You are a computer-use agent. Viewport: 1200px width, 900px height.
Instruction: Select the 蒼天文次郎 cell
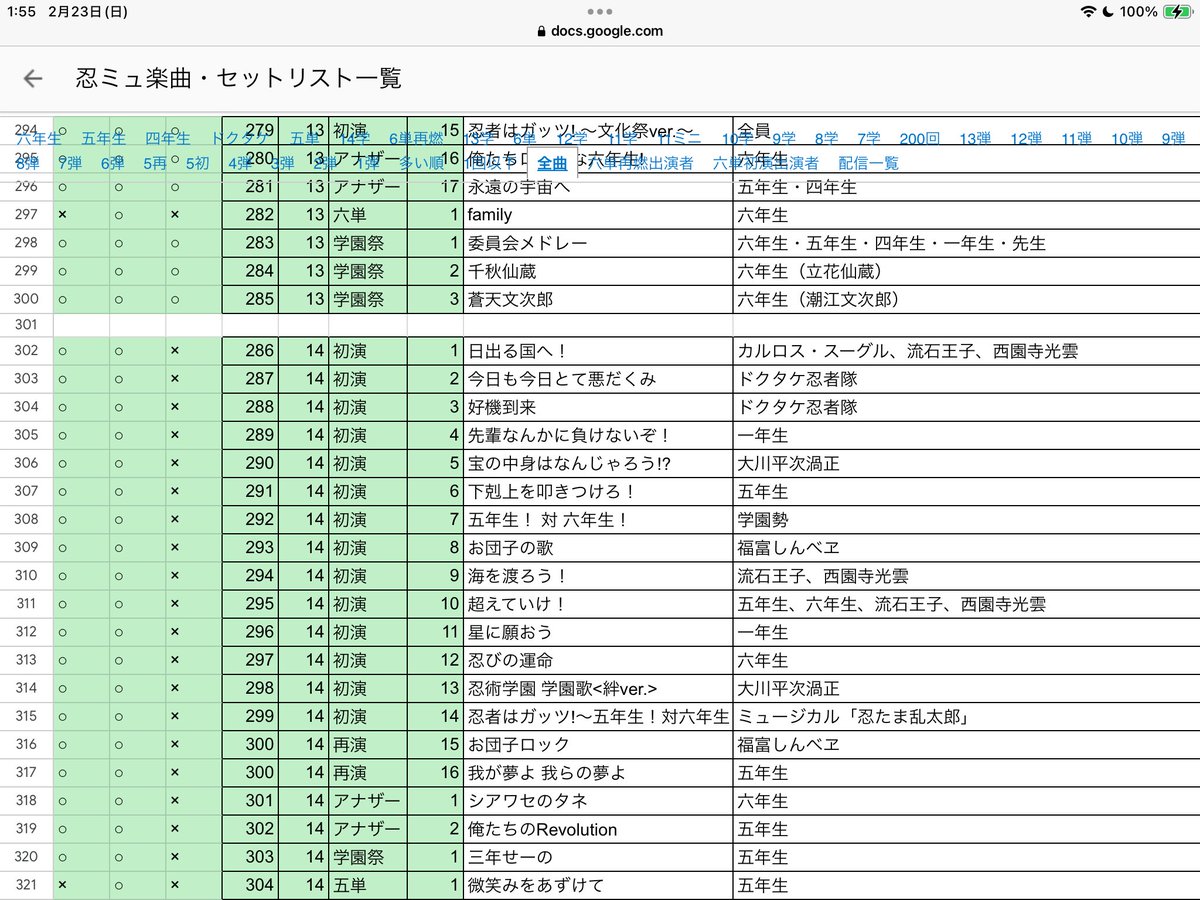[x=598, y=299]
